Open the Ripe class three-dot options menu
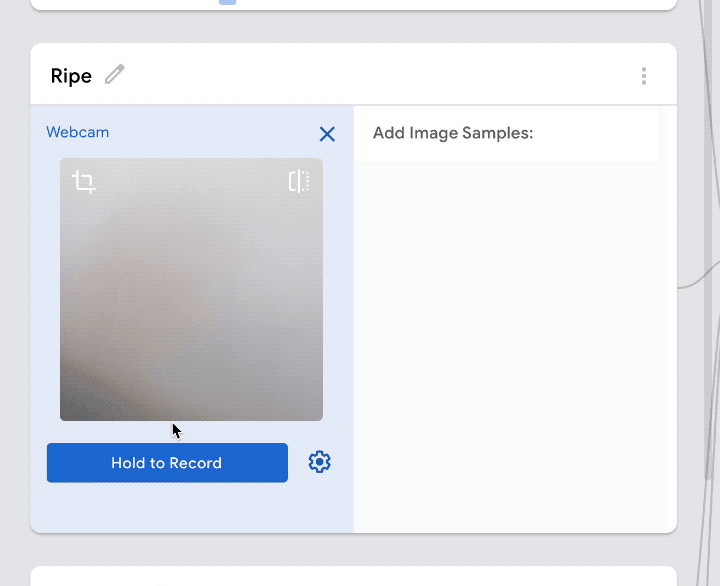 [644, 76]
